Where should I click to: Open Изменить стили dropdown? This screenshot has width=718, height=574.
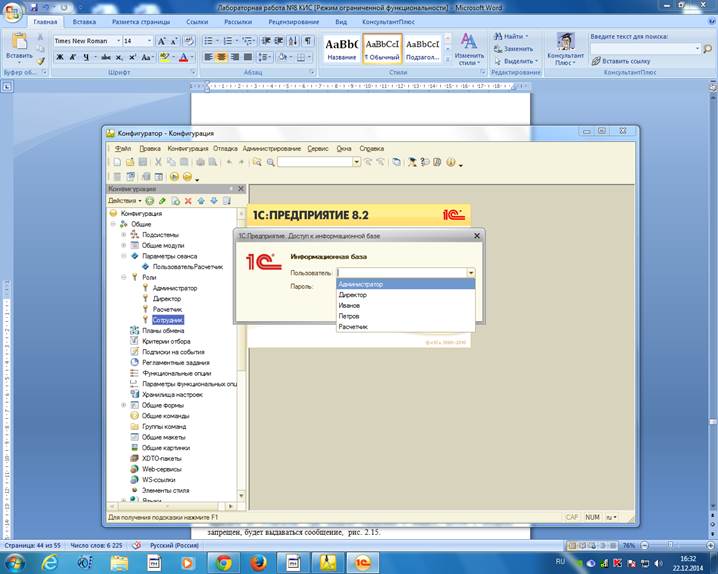(469, 49)
